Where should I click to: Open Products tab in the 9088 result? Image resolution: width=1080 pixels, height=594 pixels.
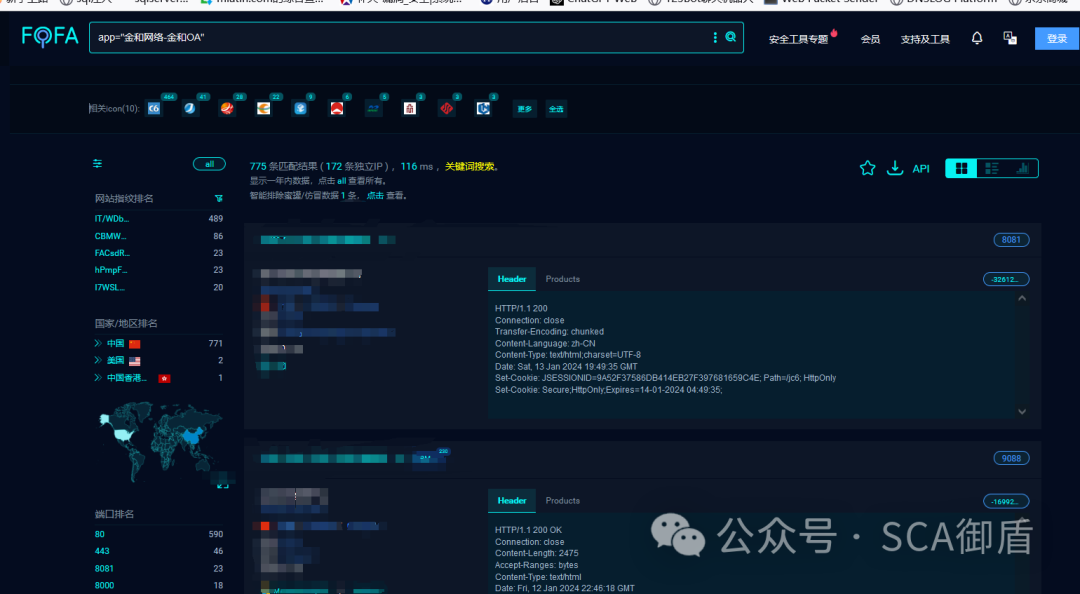tap(563, 501)
